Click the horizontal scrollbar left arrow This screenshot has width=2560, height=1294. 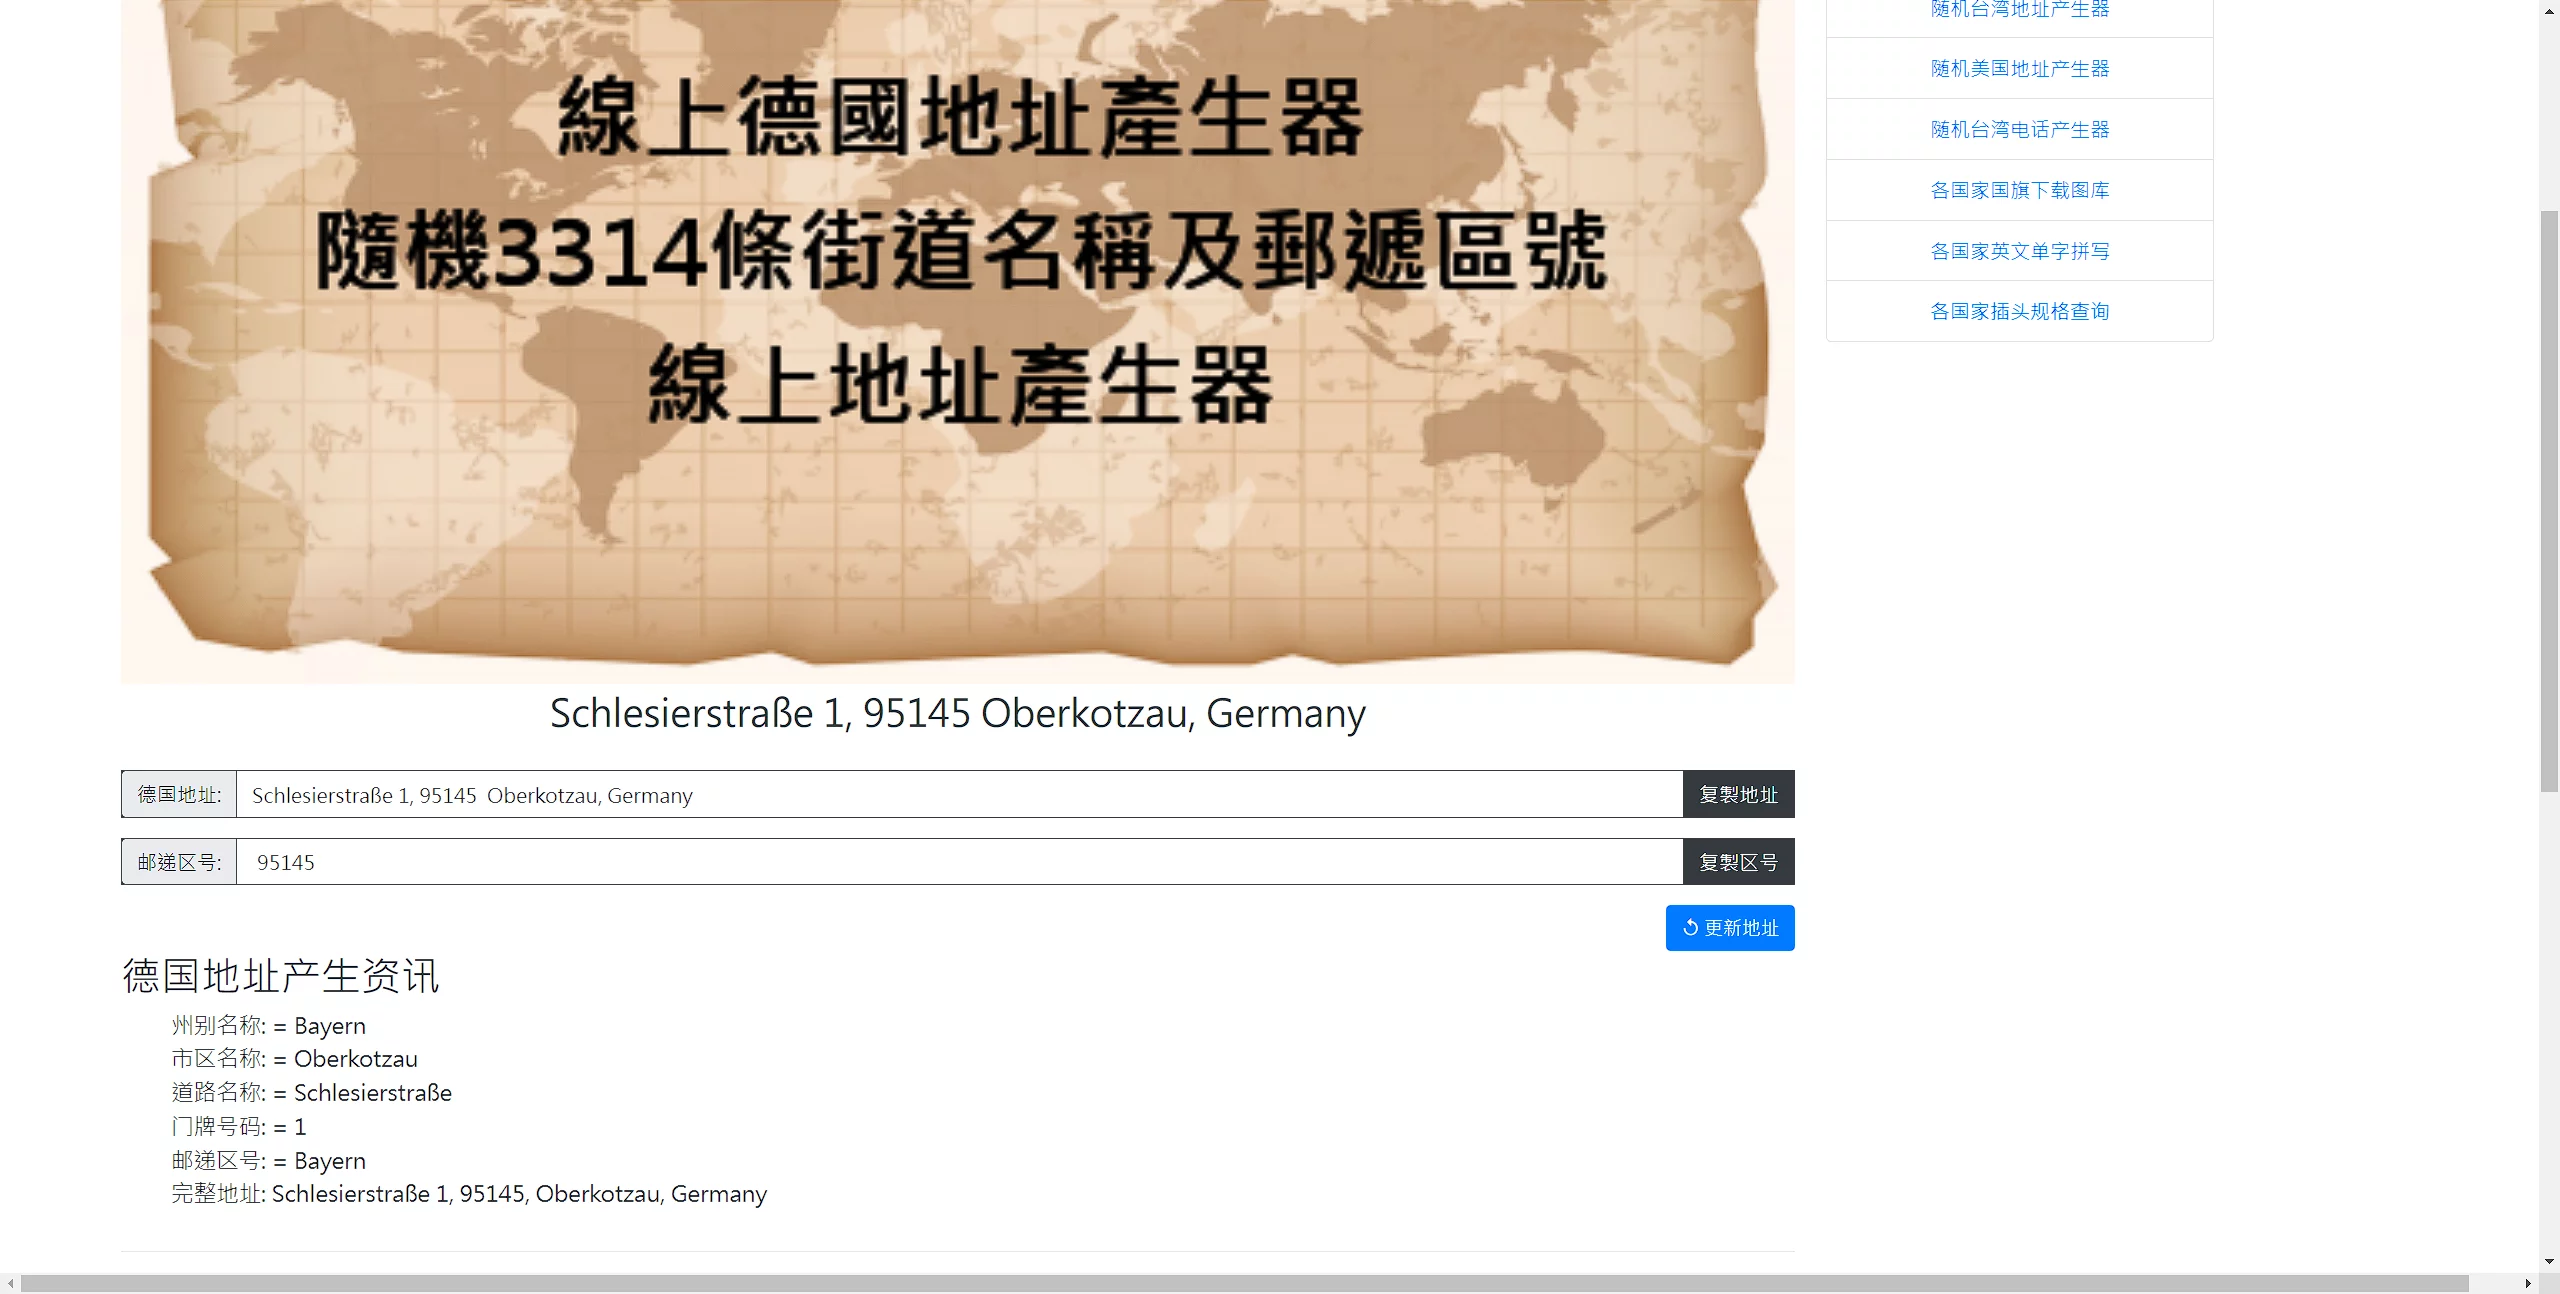point(10,1283)
